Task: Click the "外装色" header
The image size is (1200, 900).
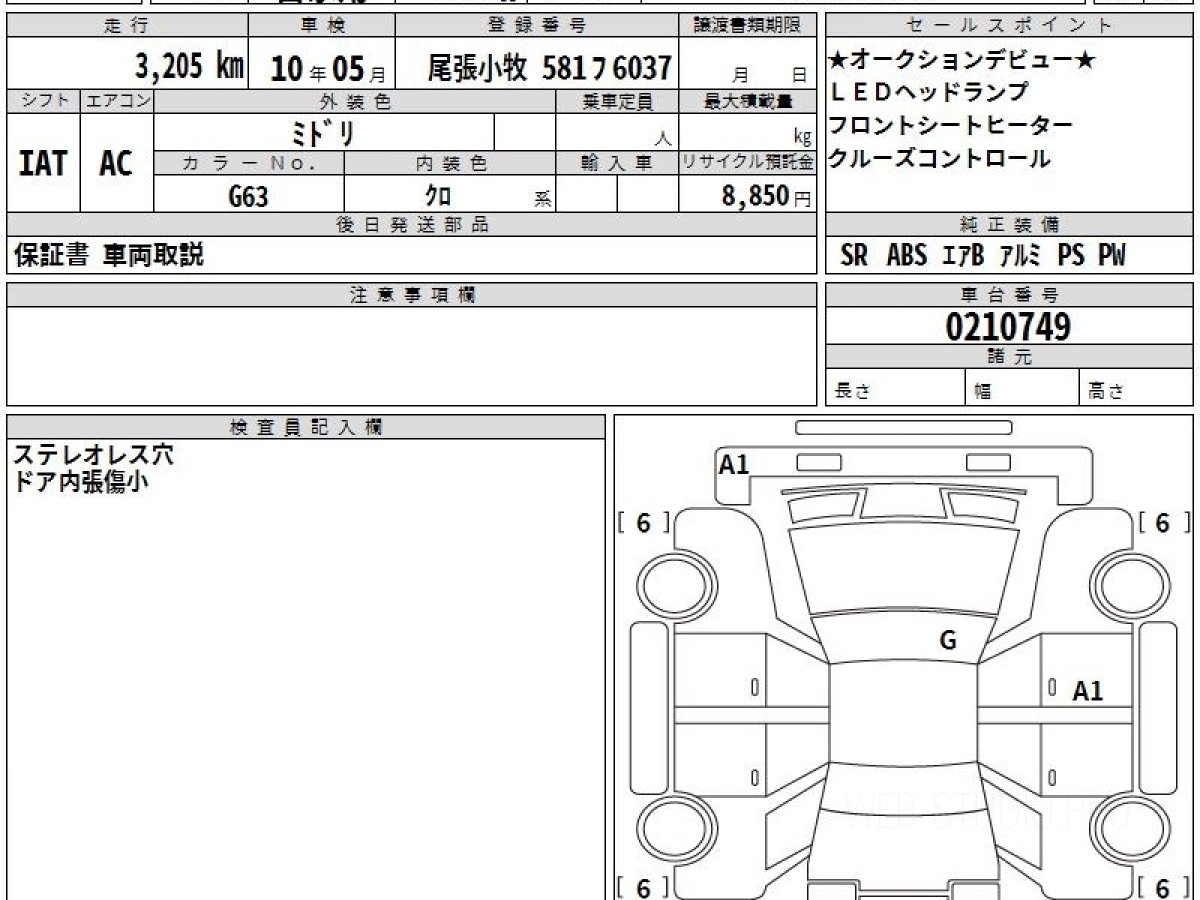Action: tap(355, 101)
